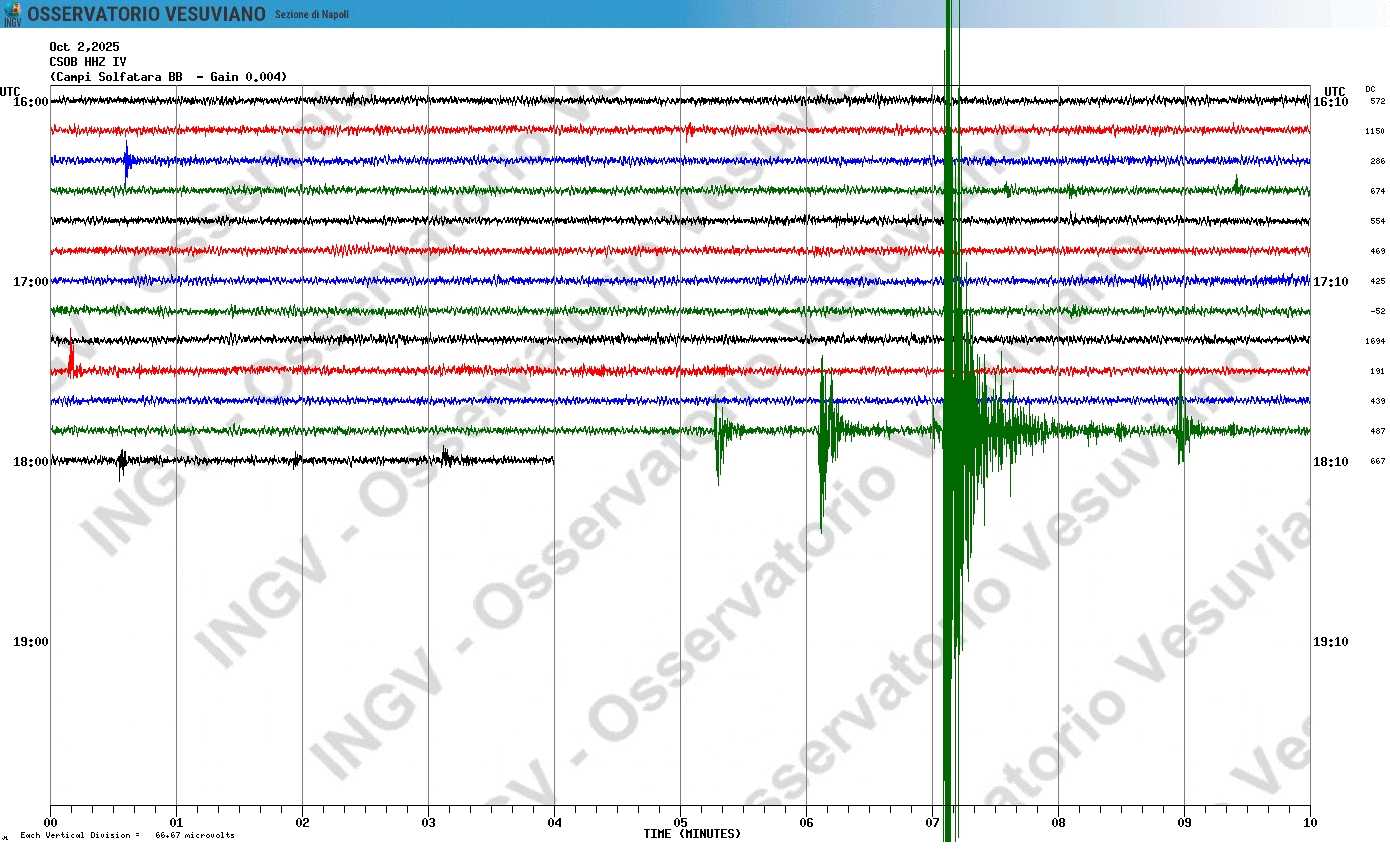Viewport: 1390px width, 849px height.
Task: Select the 18:00 UTC timestamp
Action: 32,462
